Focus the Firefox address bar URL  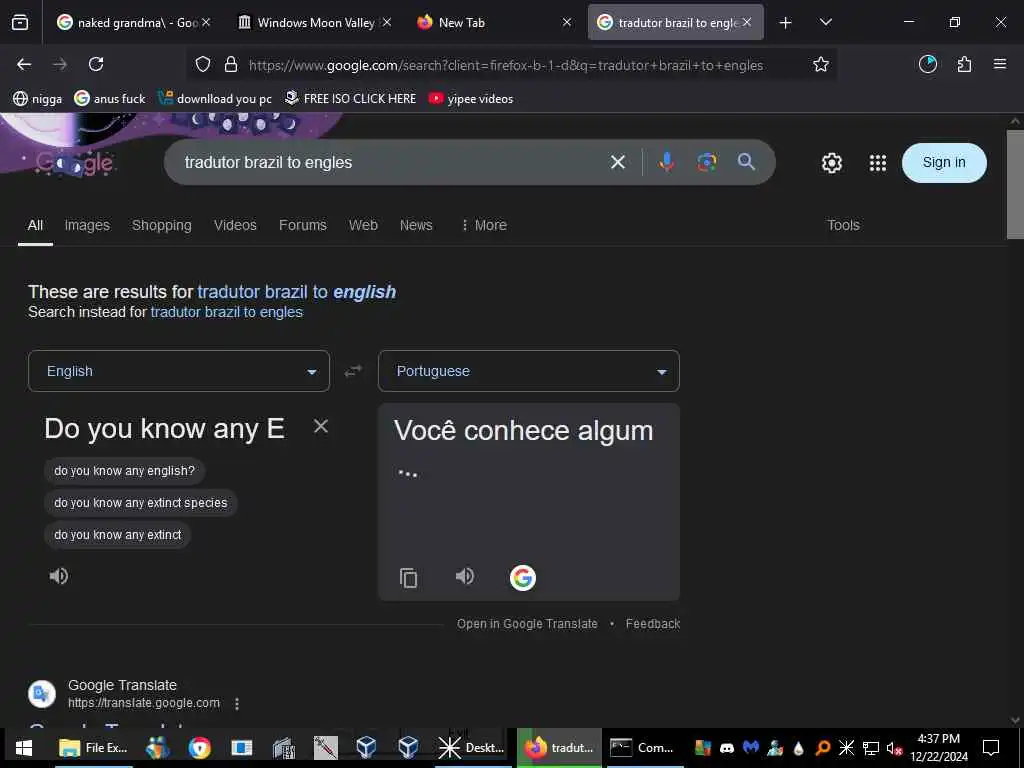coord(506,65)
